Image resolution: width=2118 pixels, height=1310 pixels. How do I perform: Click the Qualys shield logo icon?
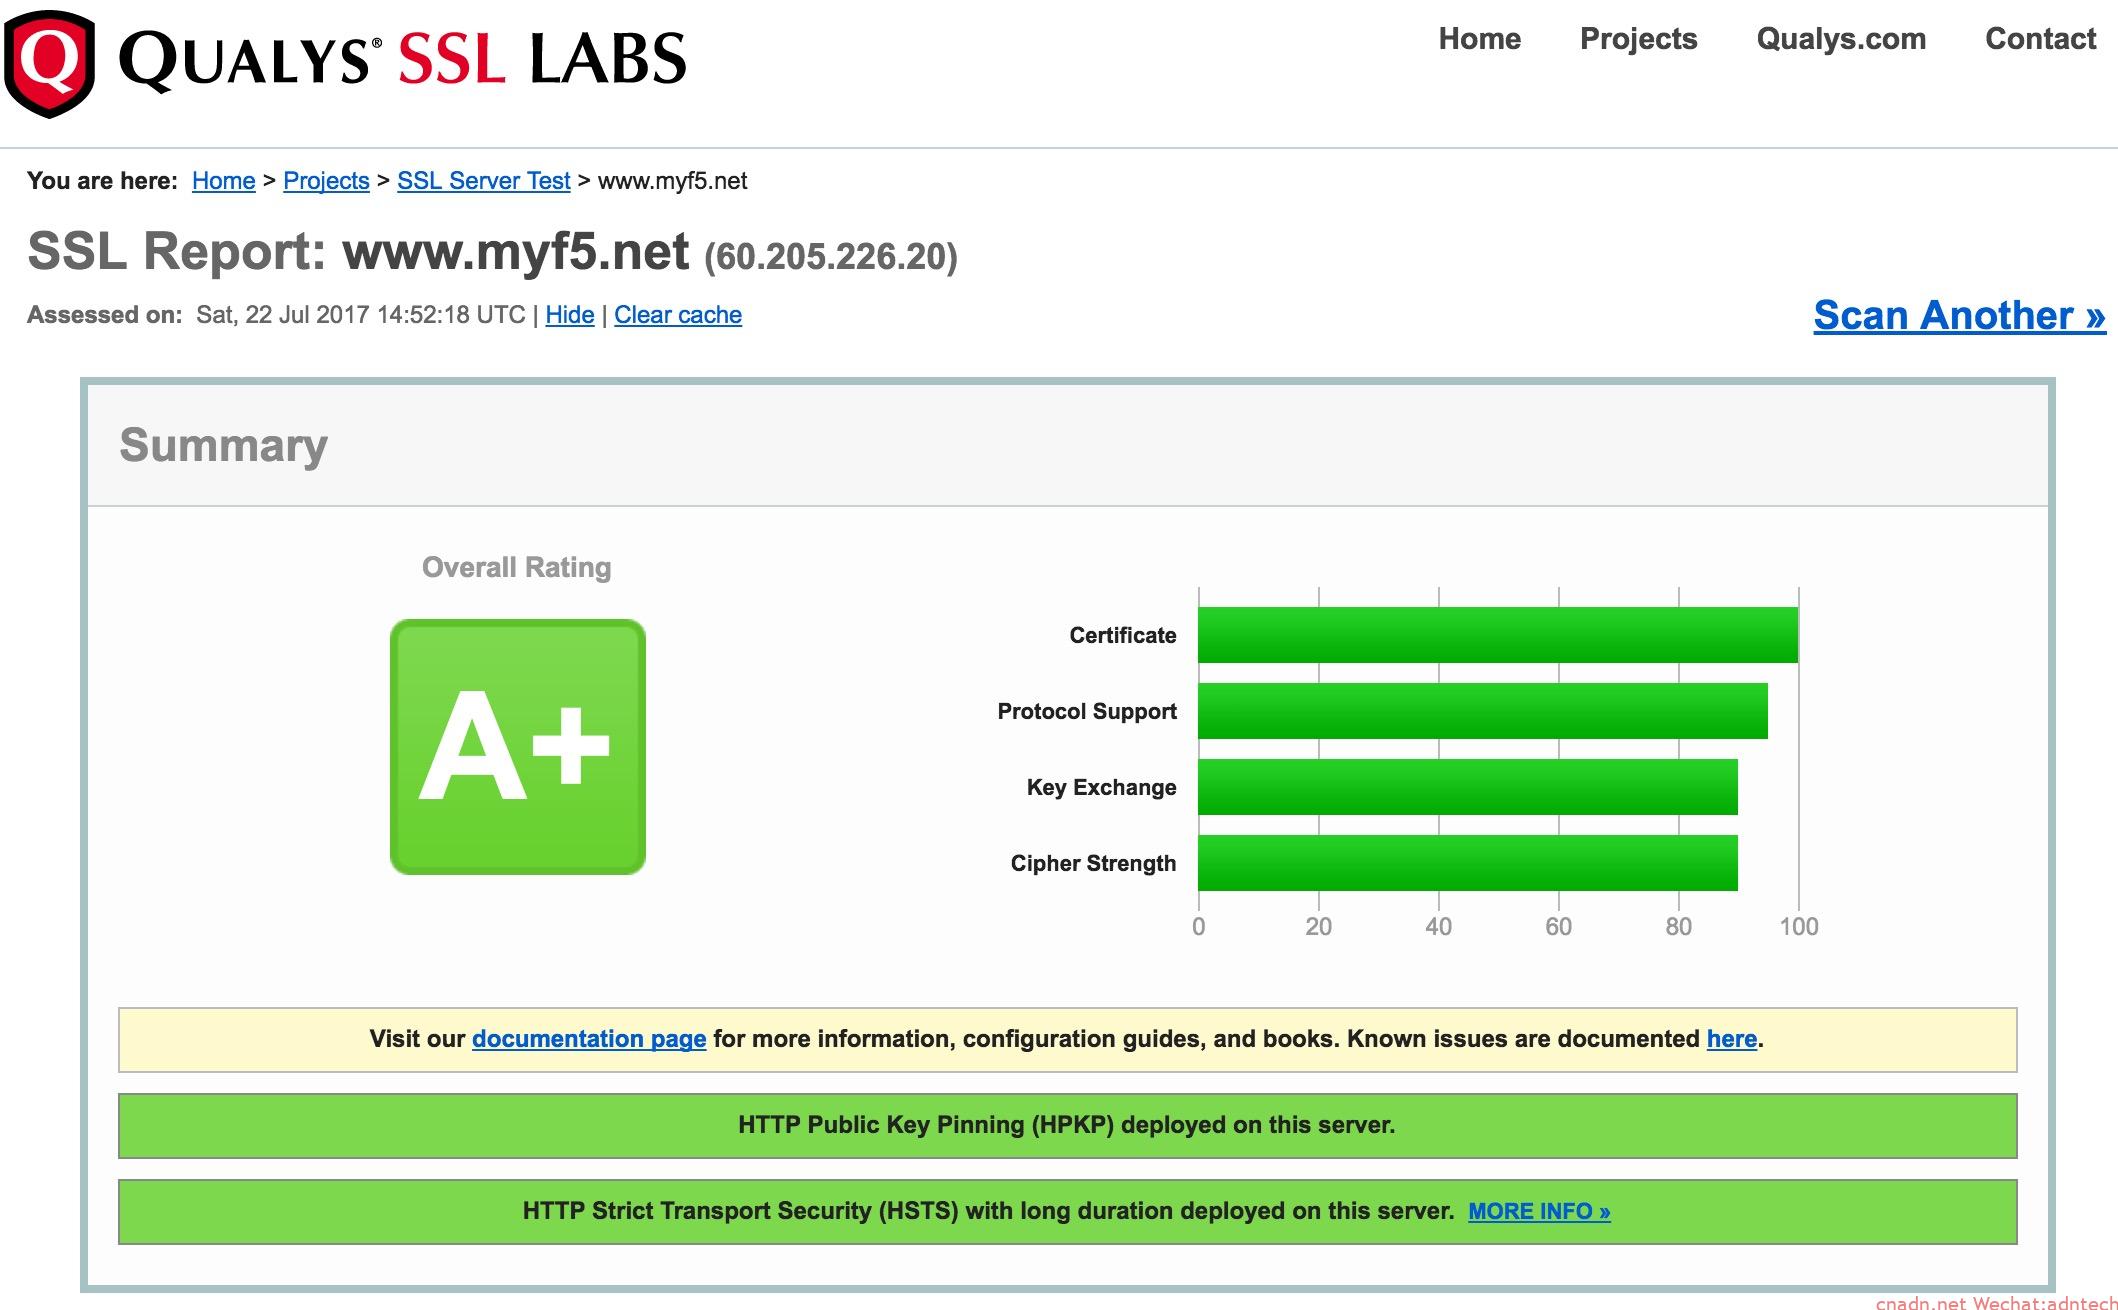(49, 64)
